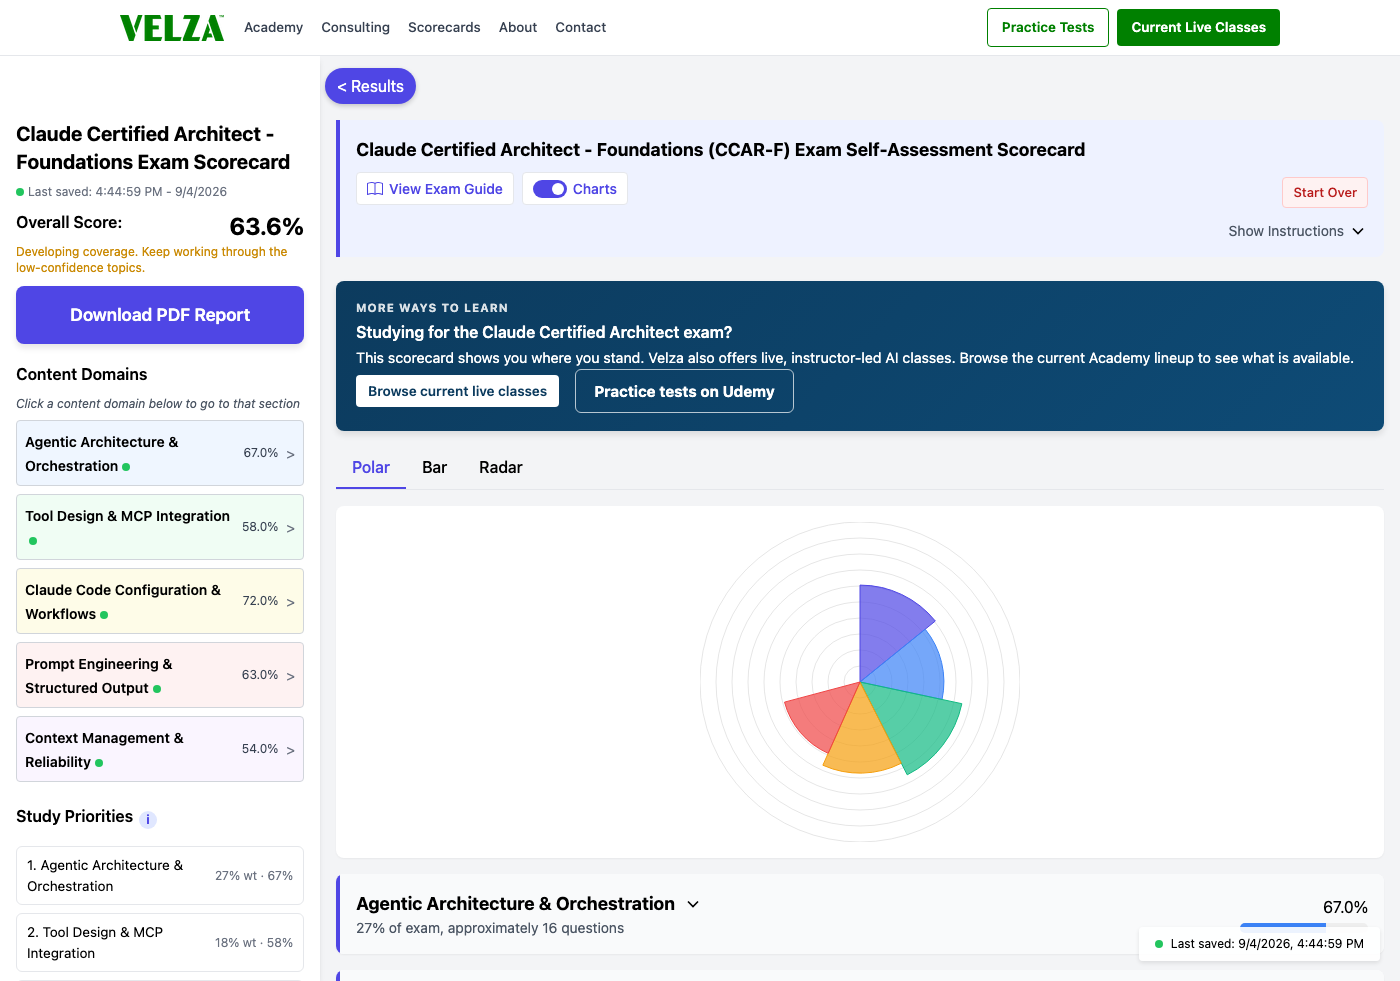Open the Consulting nav item

coord(355,27)
